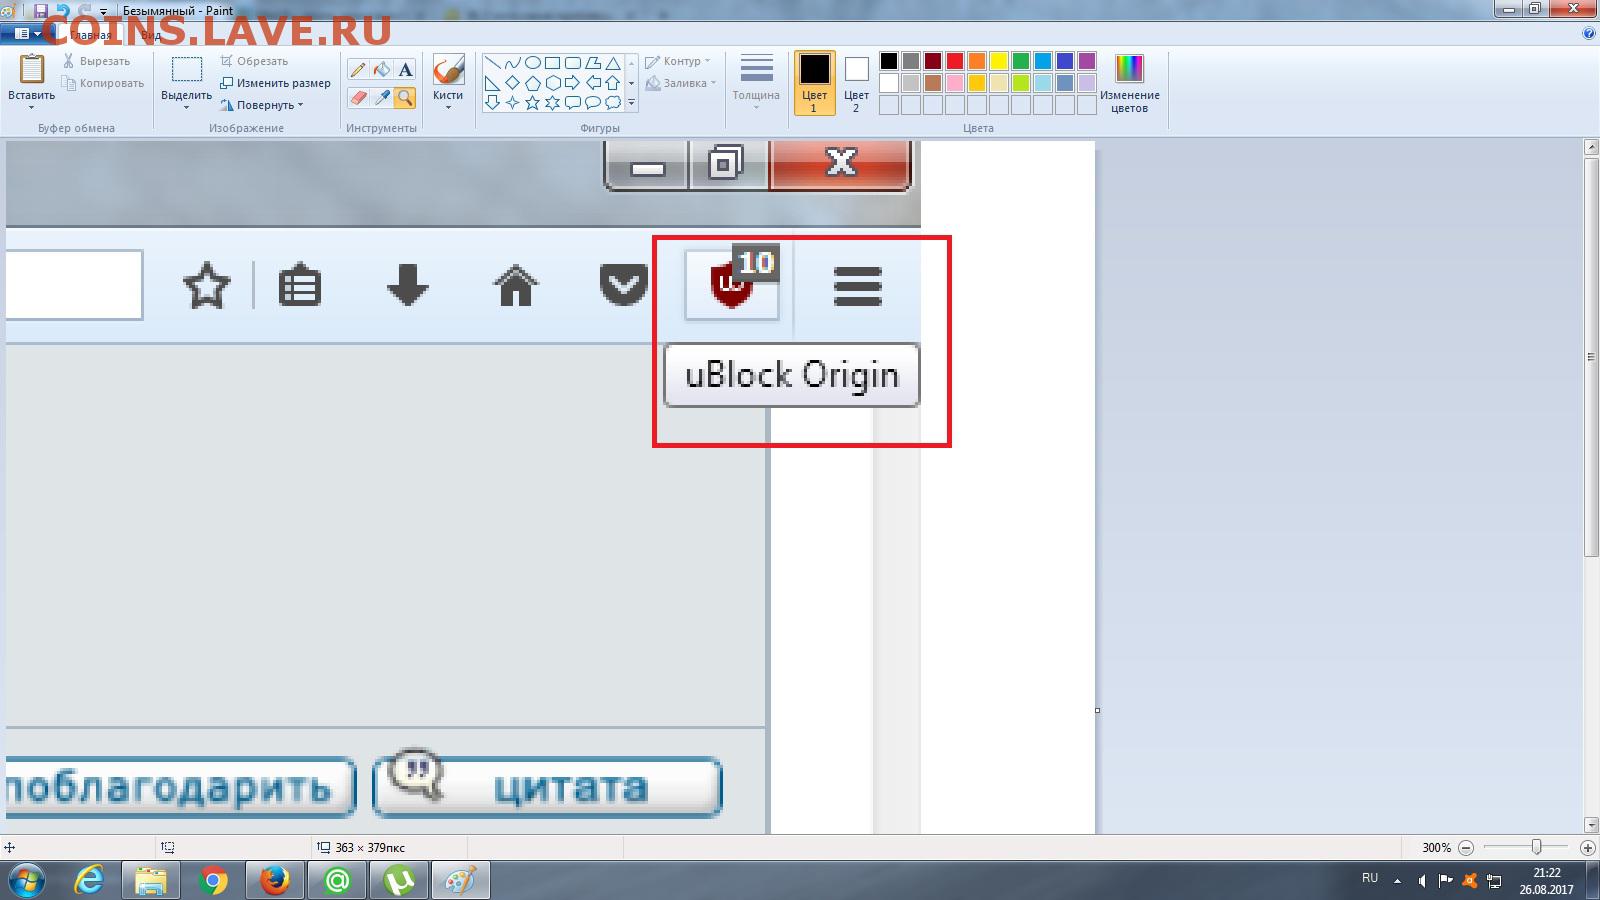This screenshot has height=900, width=1600.
Task: Click the zoom out minus button
Action: point(1466,847)
